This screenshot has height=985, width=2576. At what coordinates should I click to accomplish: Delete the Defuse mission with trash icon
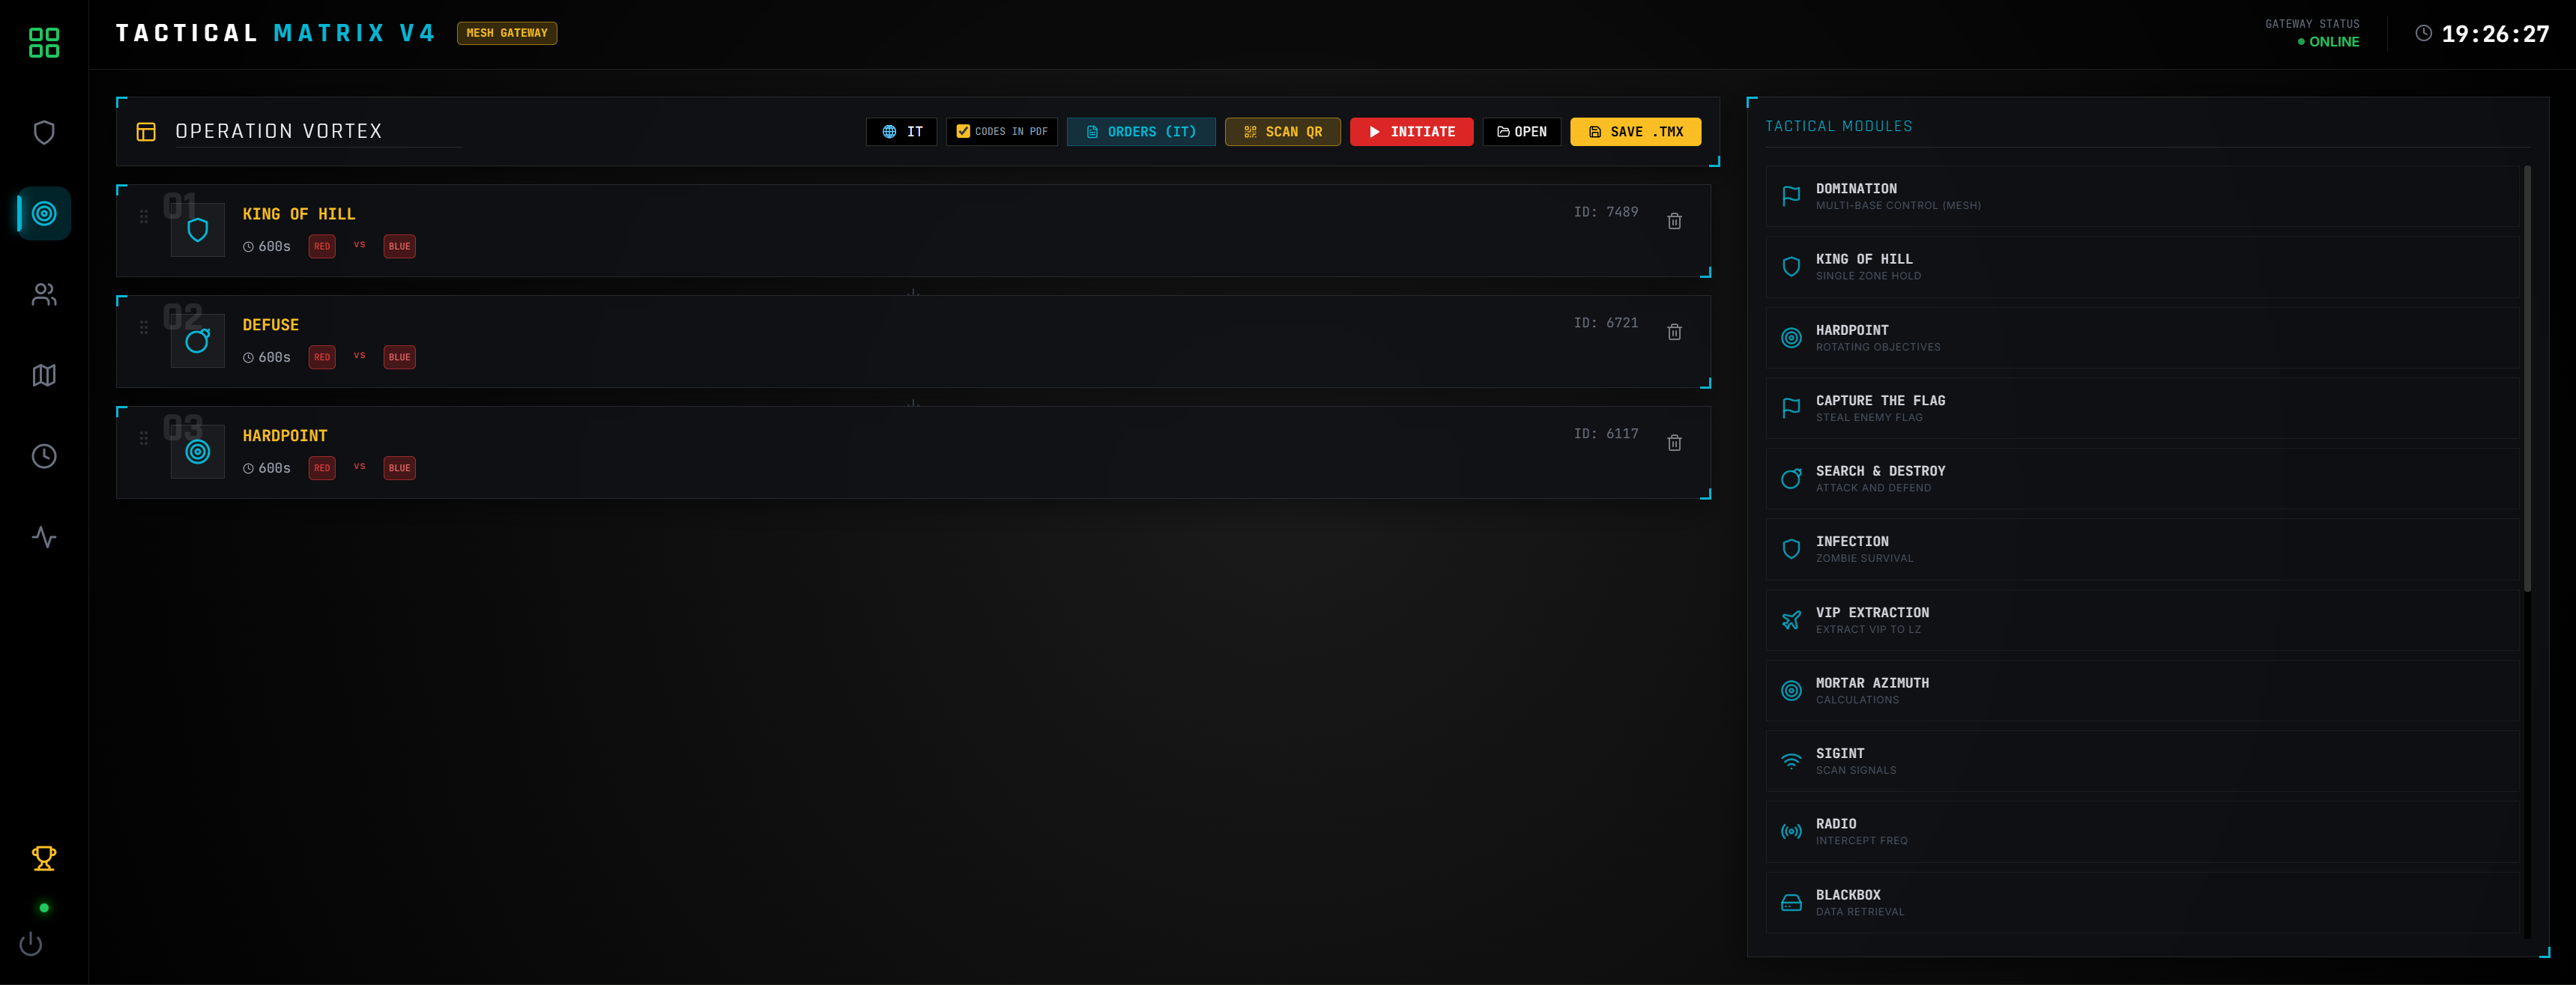pyautogui.click(x=1674, y=332)
